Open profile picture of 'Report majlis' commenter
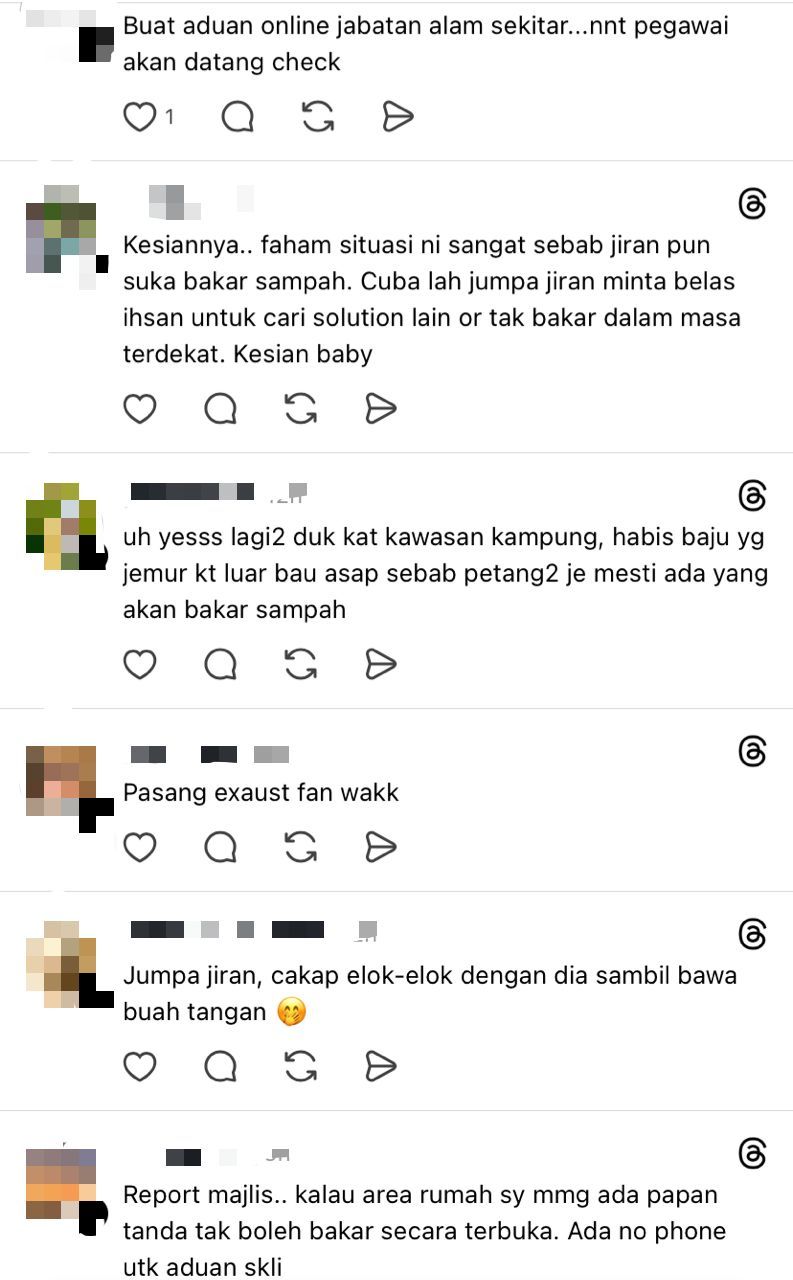The width and height of the screenshot is (793, 1280). pos(62,1184)
